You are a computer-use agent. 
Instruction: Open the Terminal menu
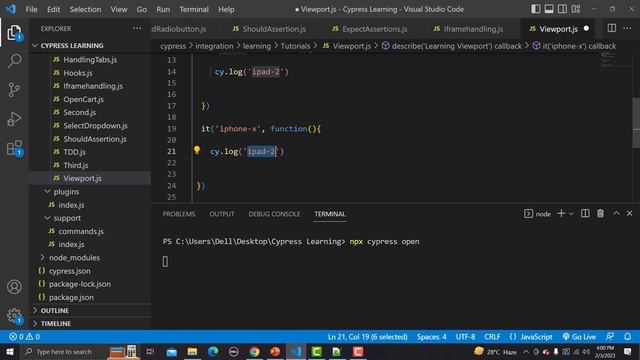[194, 9]
